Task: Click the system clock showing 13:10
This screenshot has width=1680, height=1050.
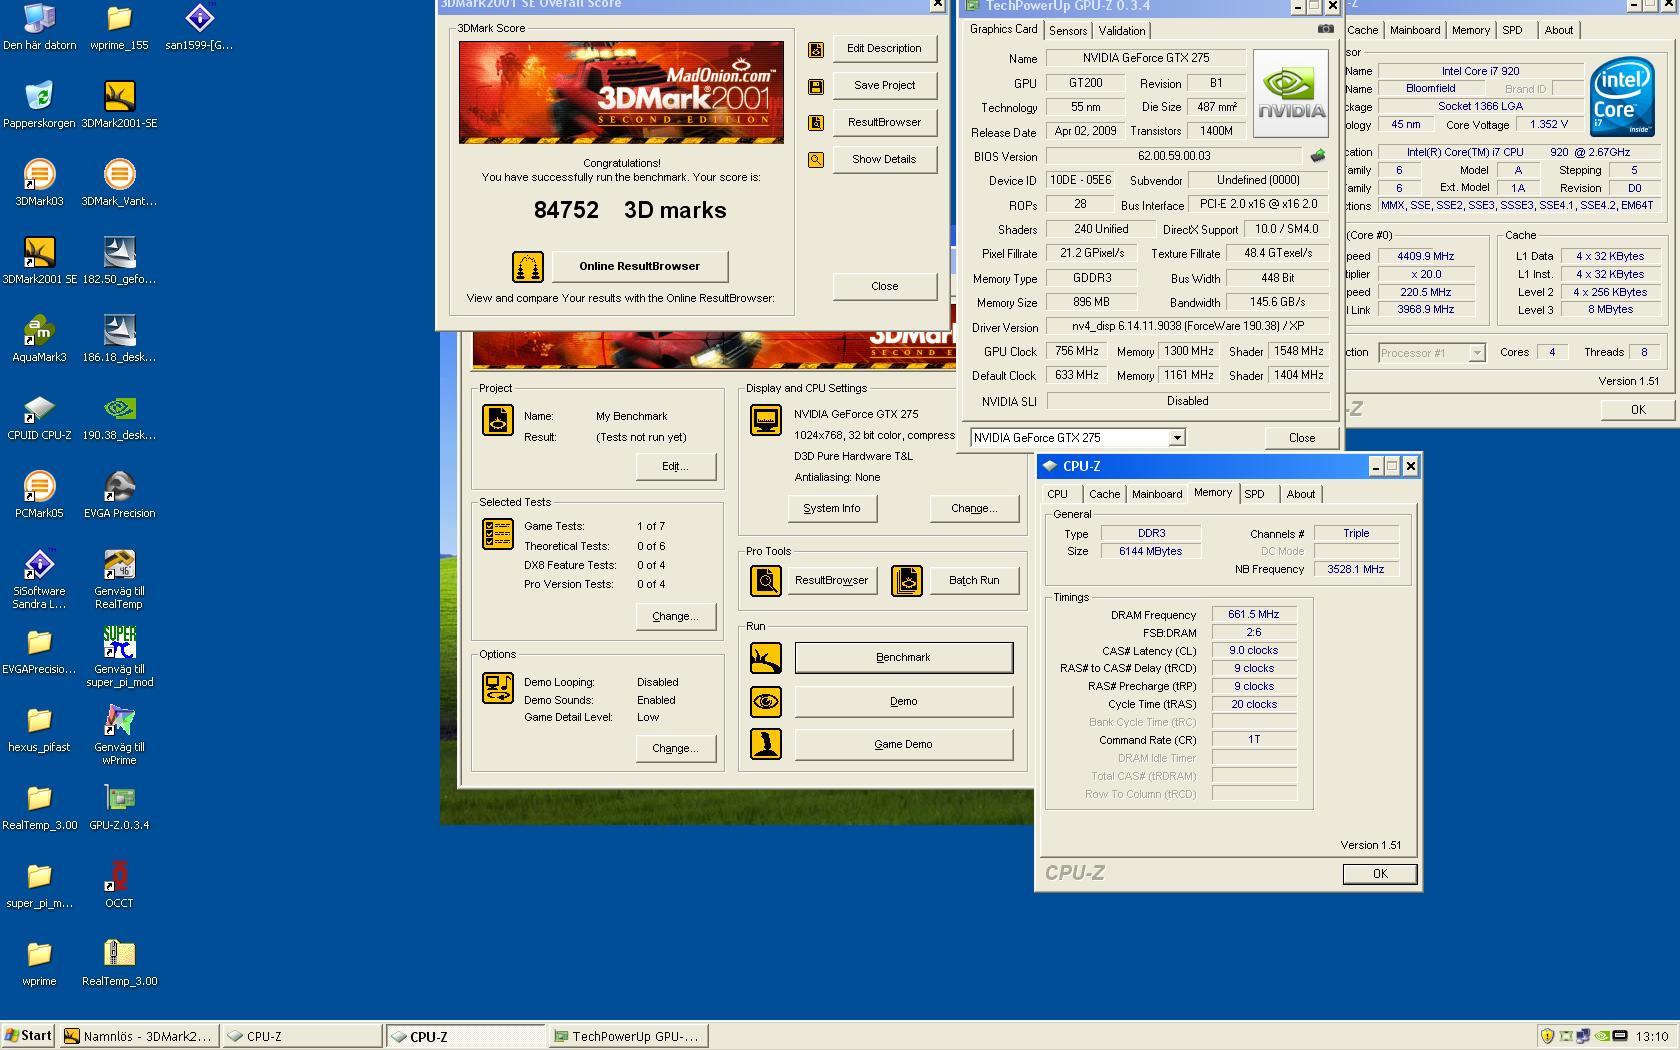Action: pyautogui.click(x=1652, y=1036)
